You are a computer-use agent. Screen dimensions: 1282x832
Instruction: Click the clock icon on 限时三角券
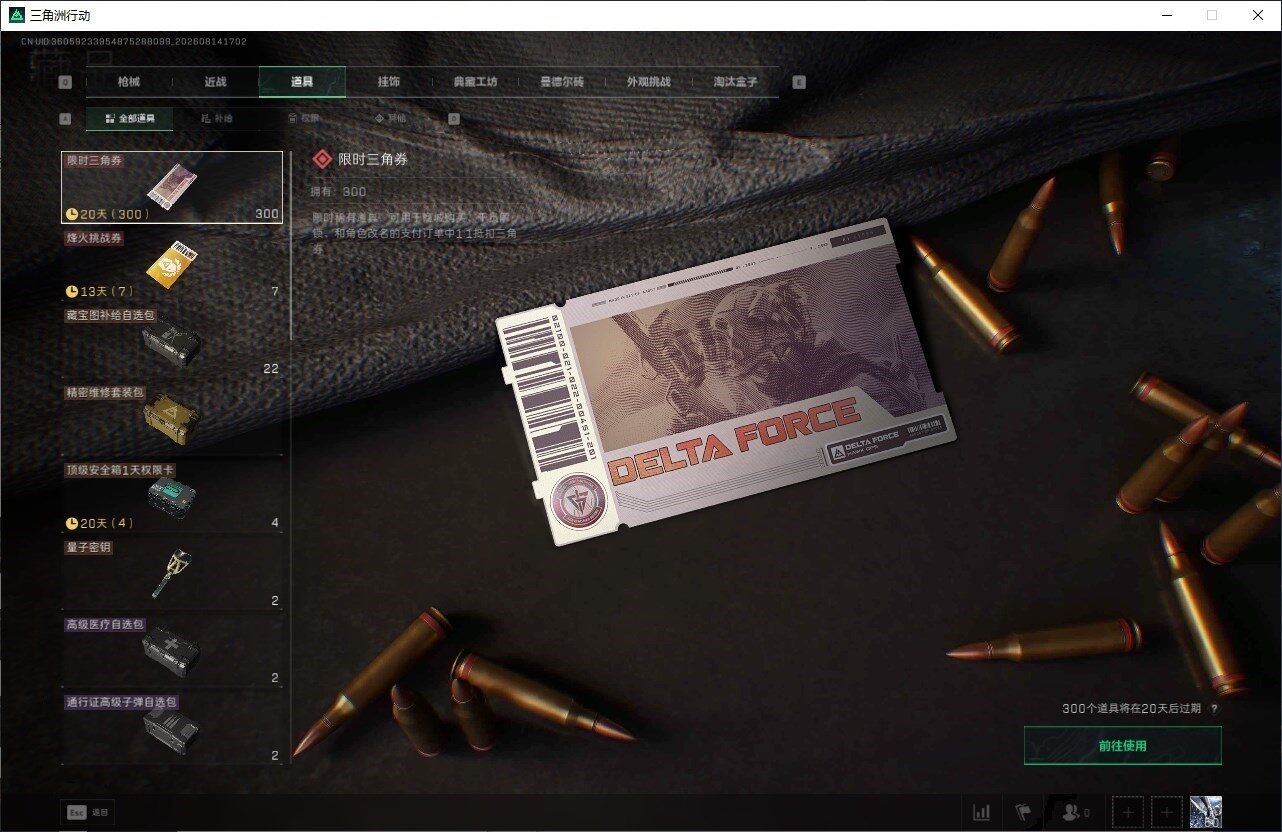pyautogui.click(x=72, y=214)
